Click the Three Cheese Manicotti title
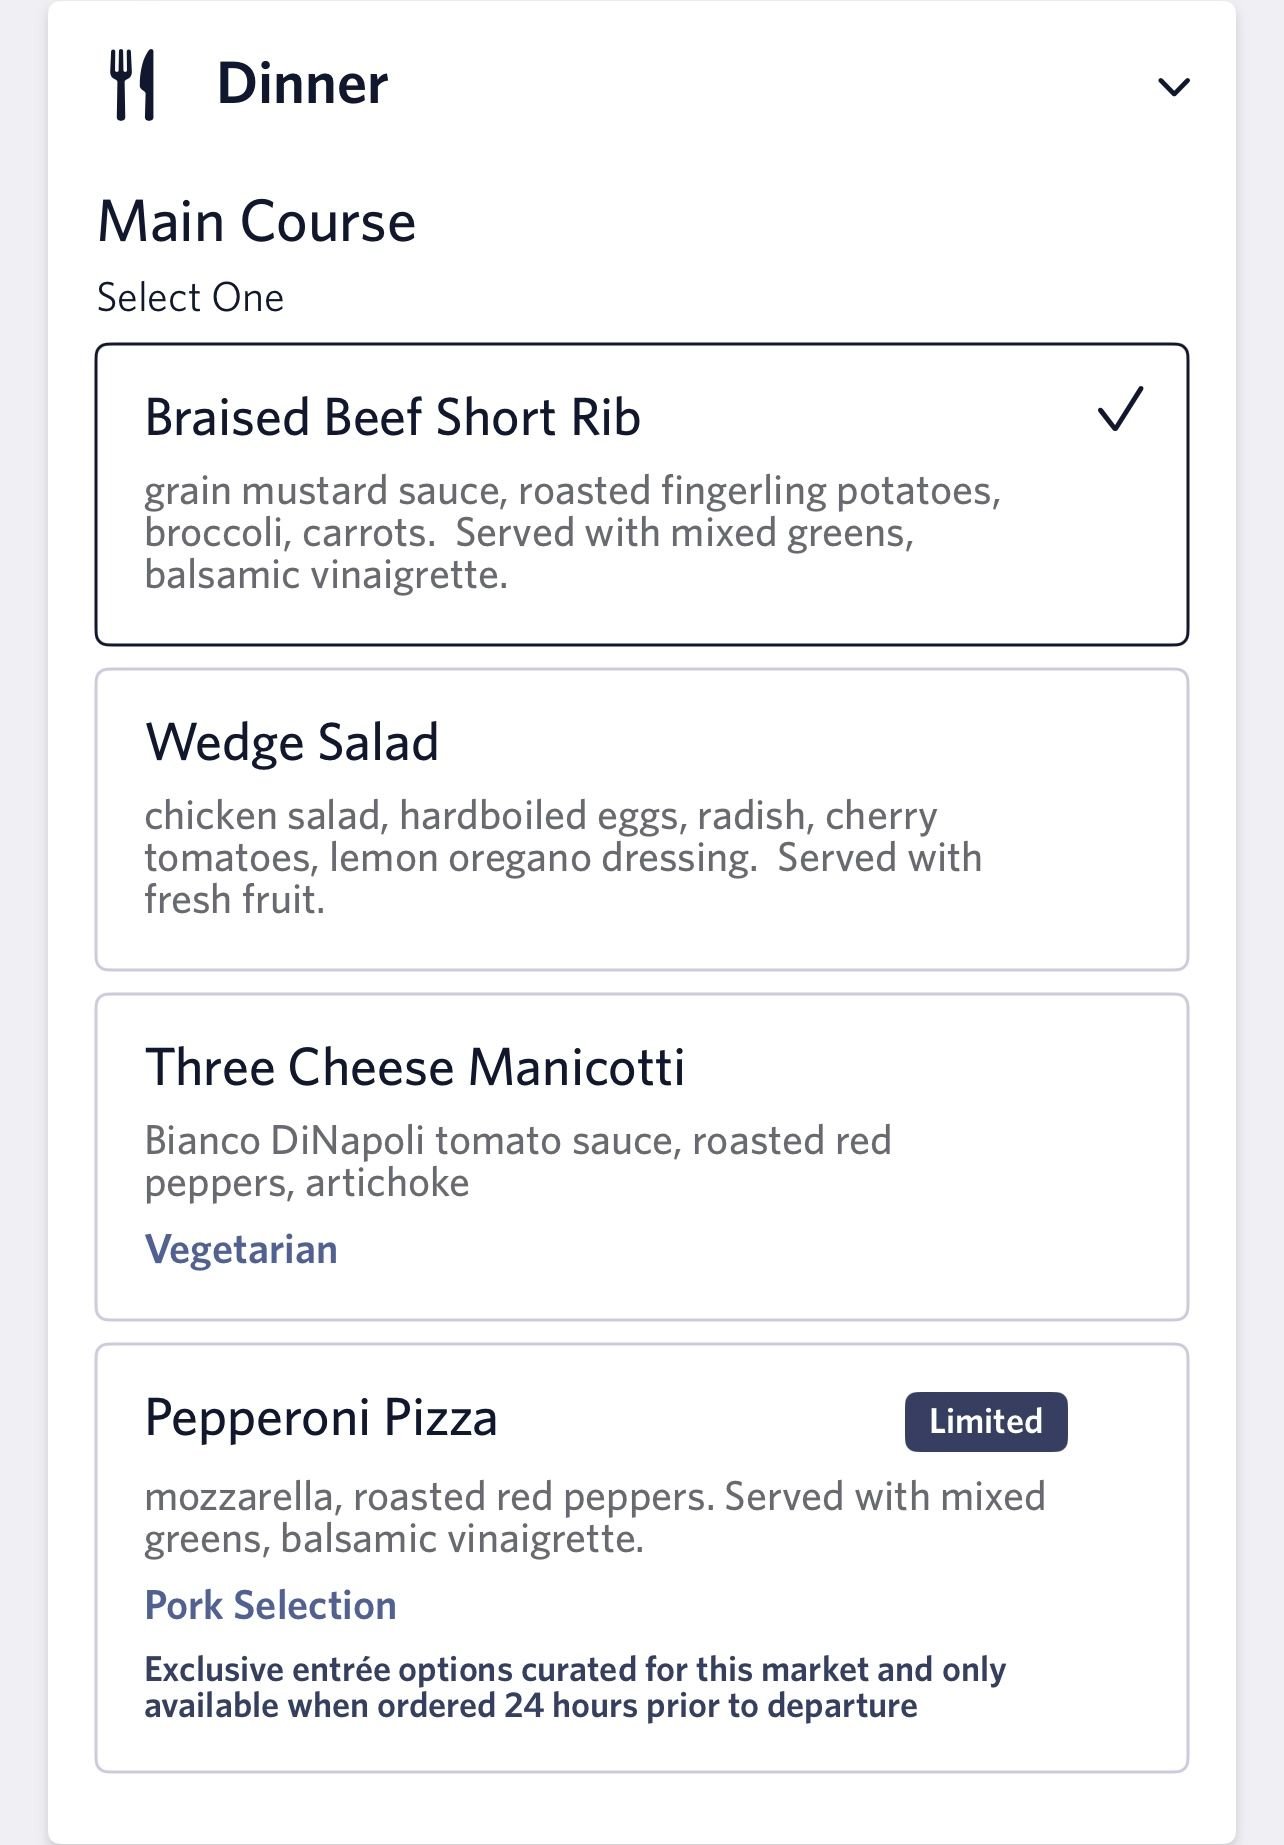The height and width of the screenshot is (1845, 1284). tap(415, 1067)
